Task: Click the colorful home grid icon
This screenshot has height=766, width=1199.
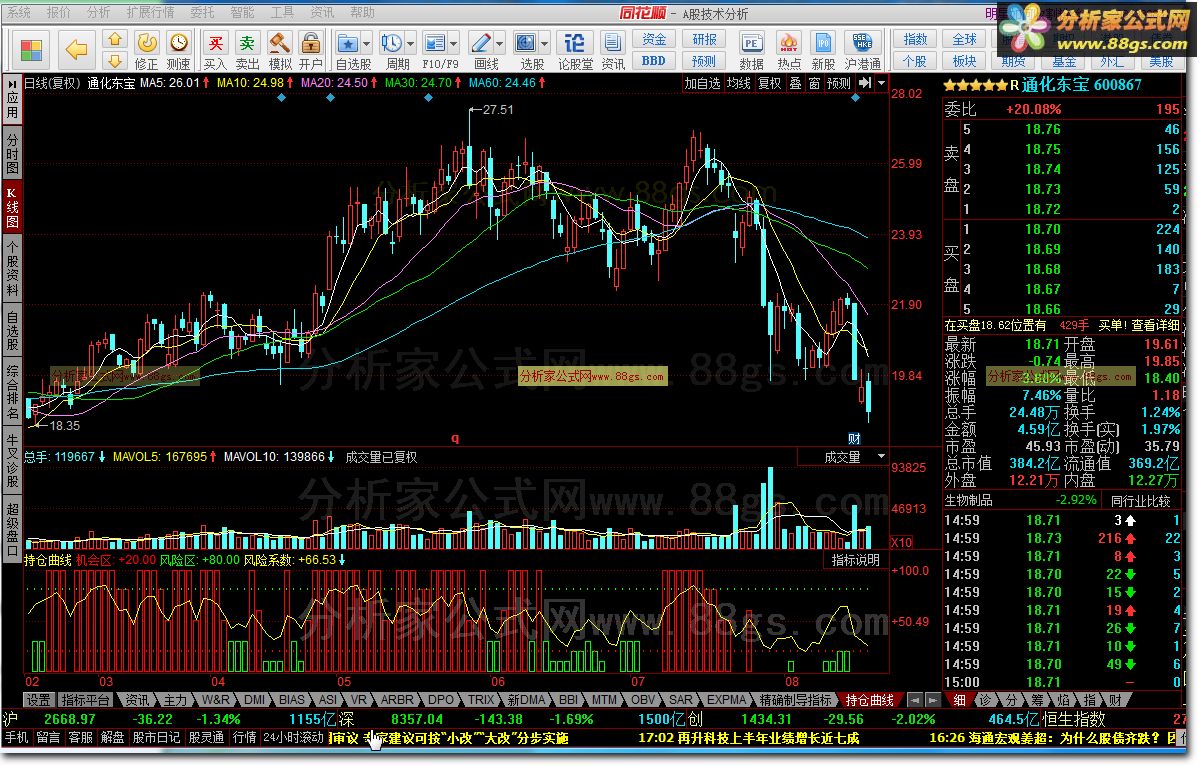Action: [31, 50]
